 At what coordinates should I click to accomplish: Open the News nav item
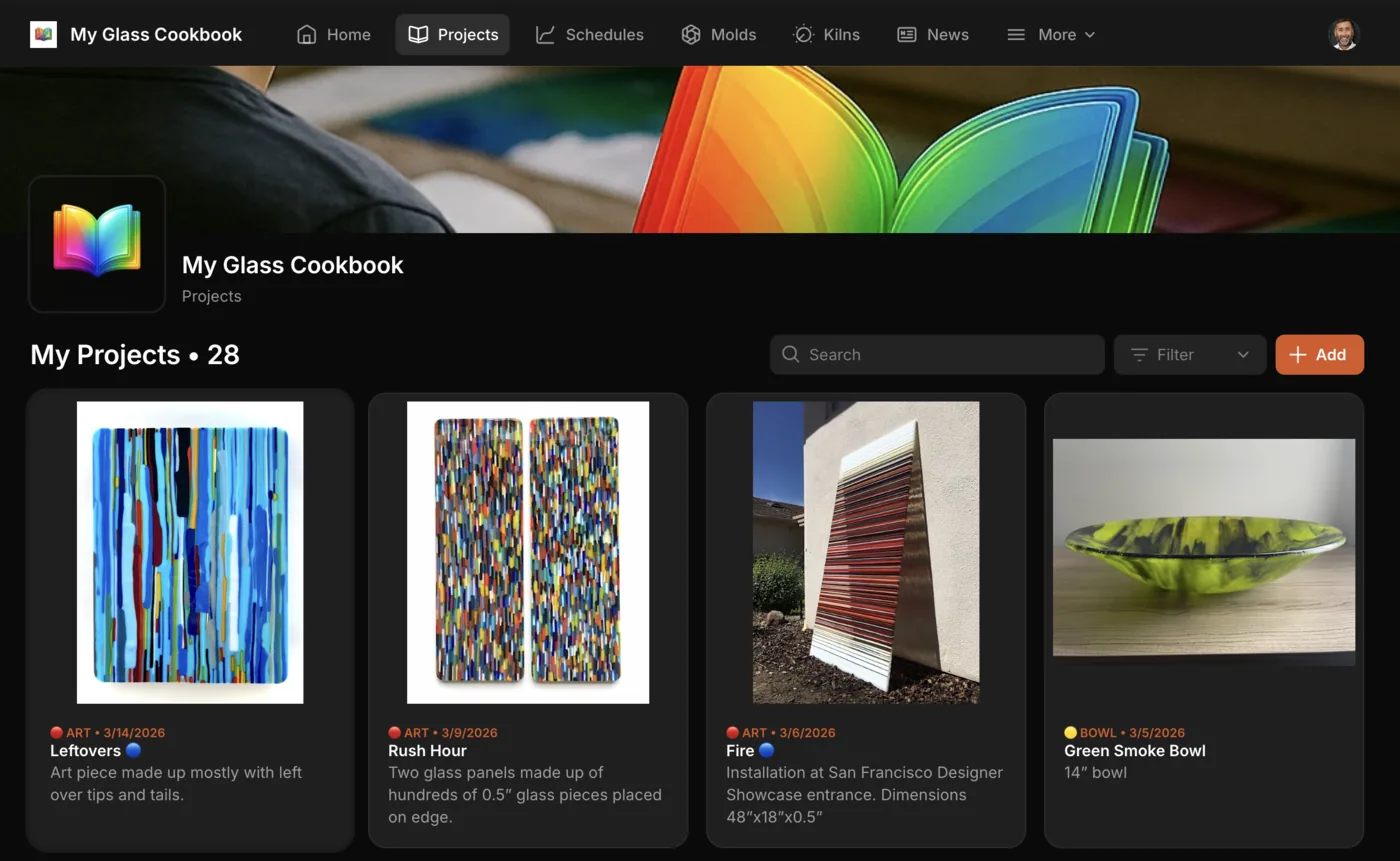pyautogui.click(x=933, y=34)
